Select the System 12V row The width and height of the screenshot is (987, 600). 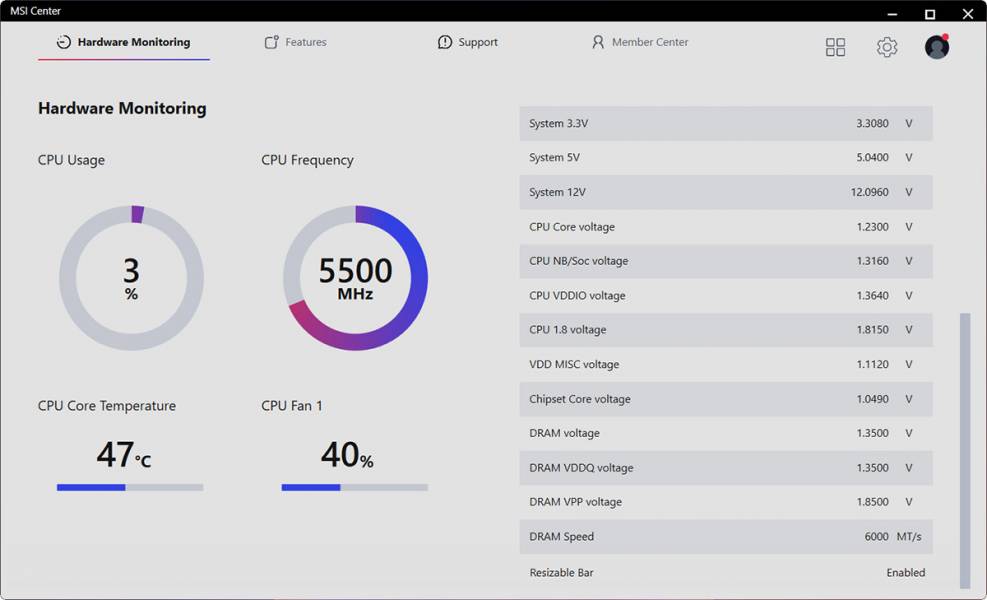[725, 192]
